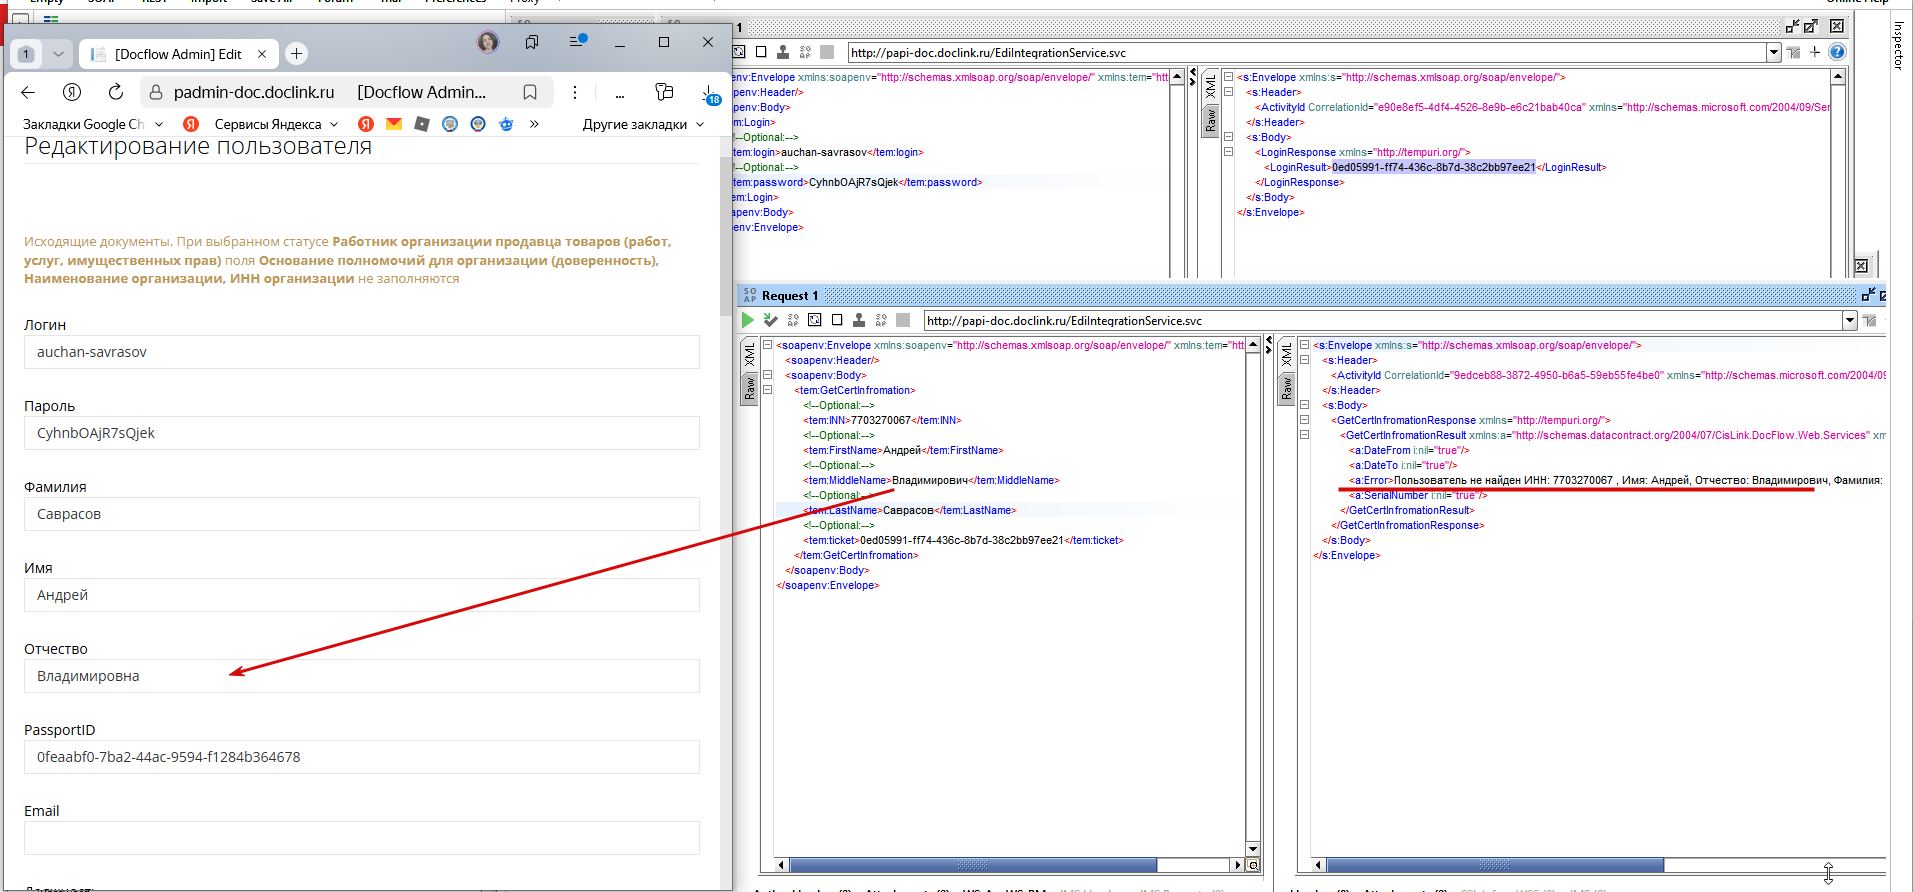Open browser downloads with badge 18

coord(710,94)
